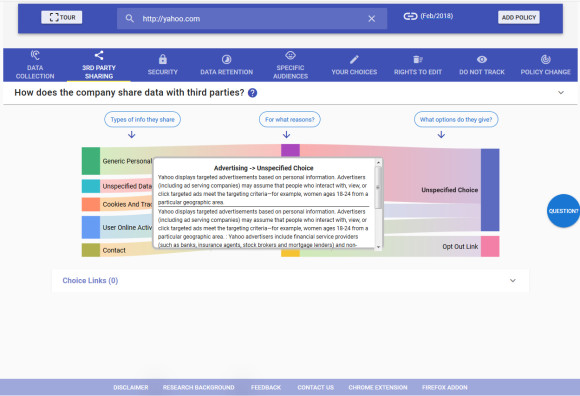Select the Specific Audiences face icon
Screen dimensions: 580x396
[x=290, y=55]
